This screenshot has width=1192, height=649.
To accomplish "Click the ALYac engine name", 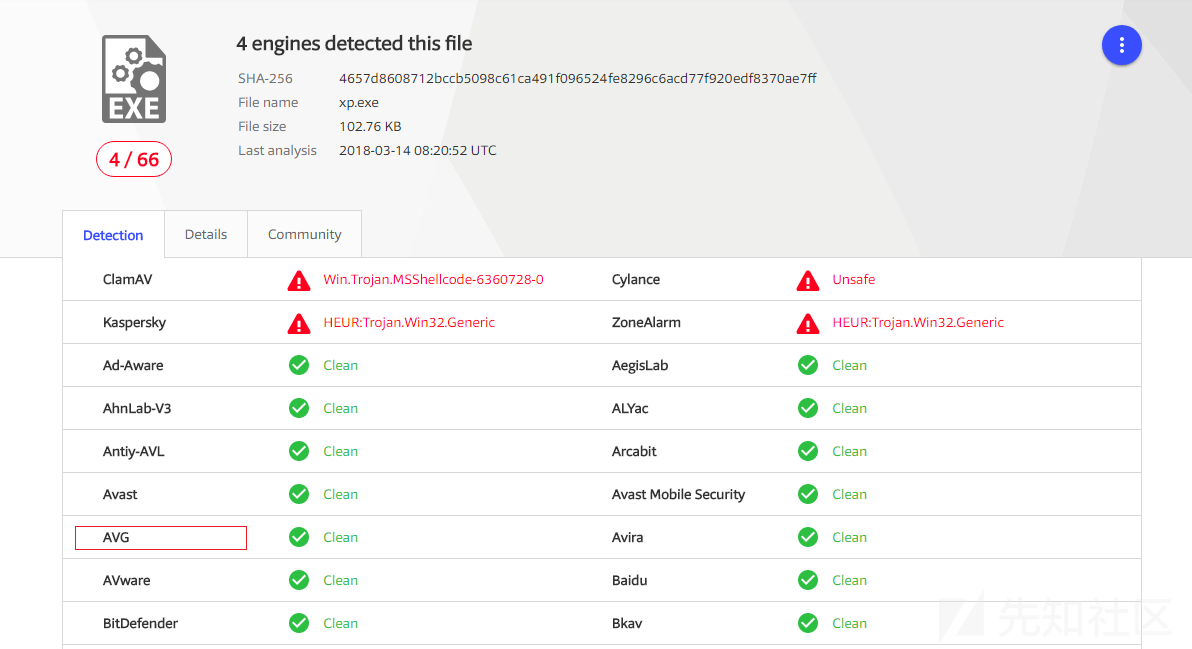I will click(x=630, y=408).
